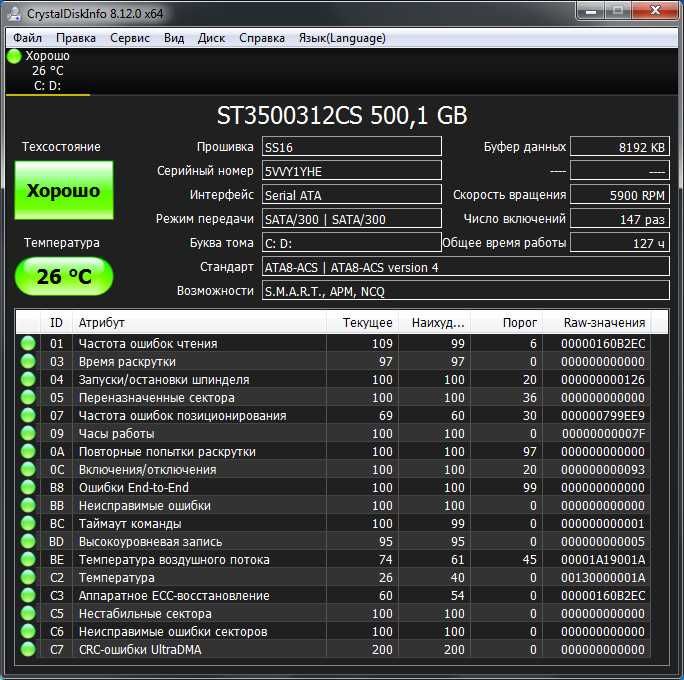Click the serial number field 5VVY1YHE
684x680 pixels.
pyautogui.click(x=352, y=171)
